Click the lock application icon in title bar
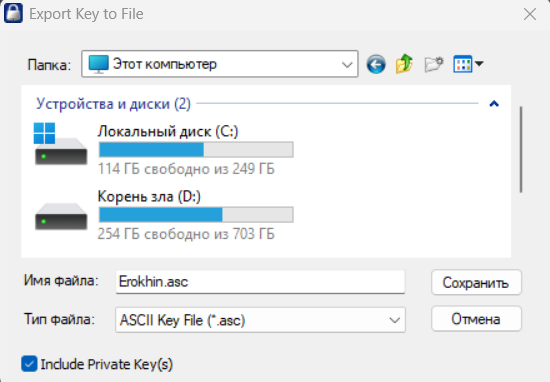This screenshot has height=382, width=550. 13,13
